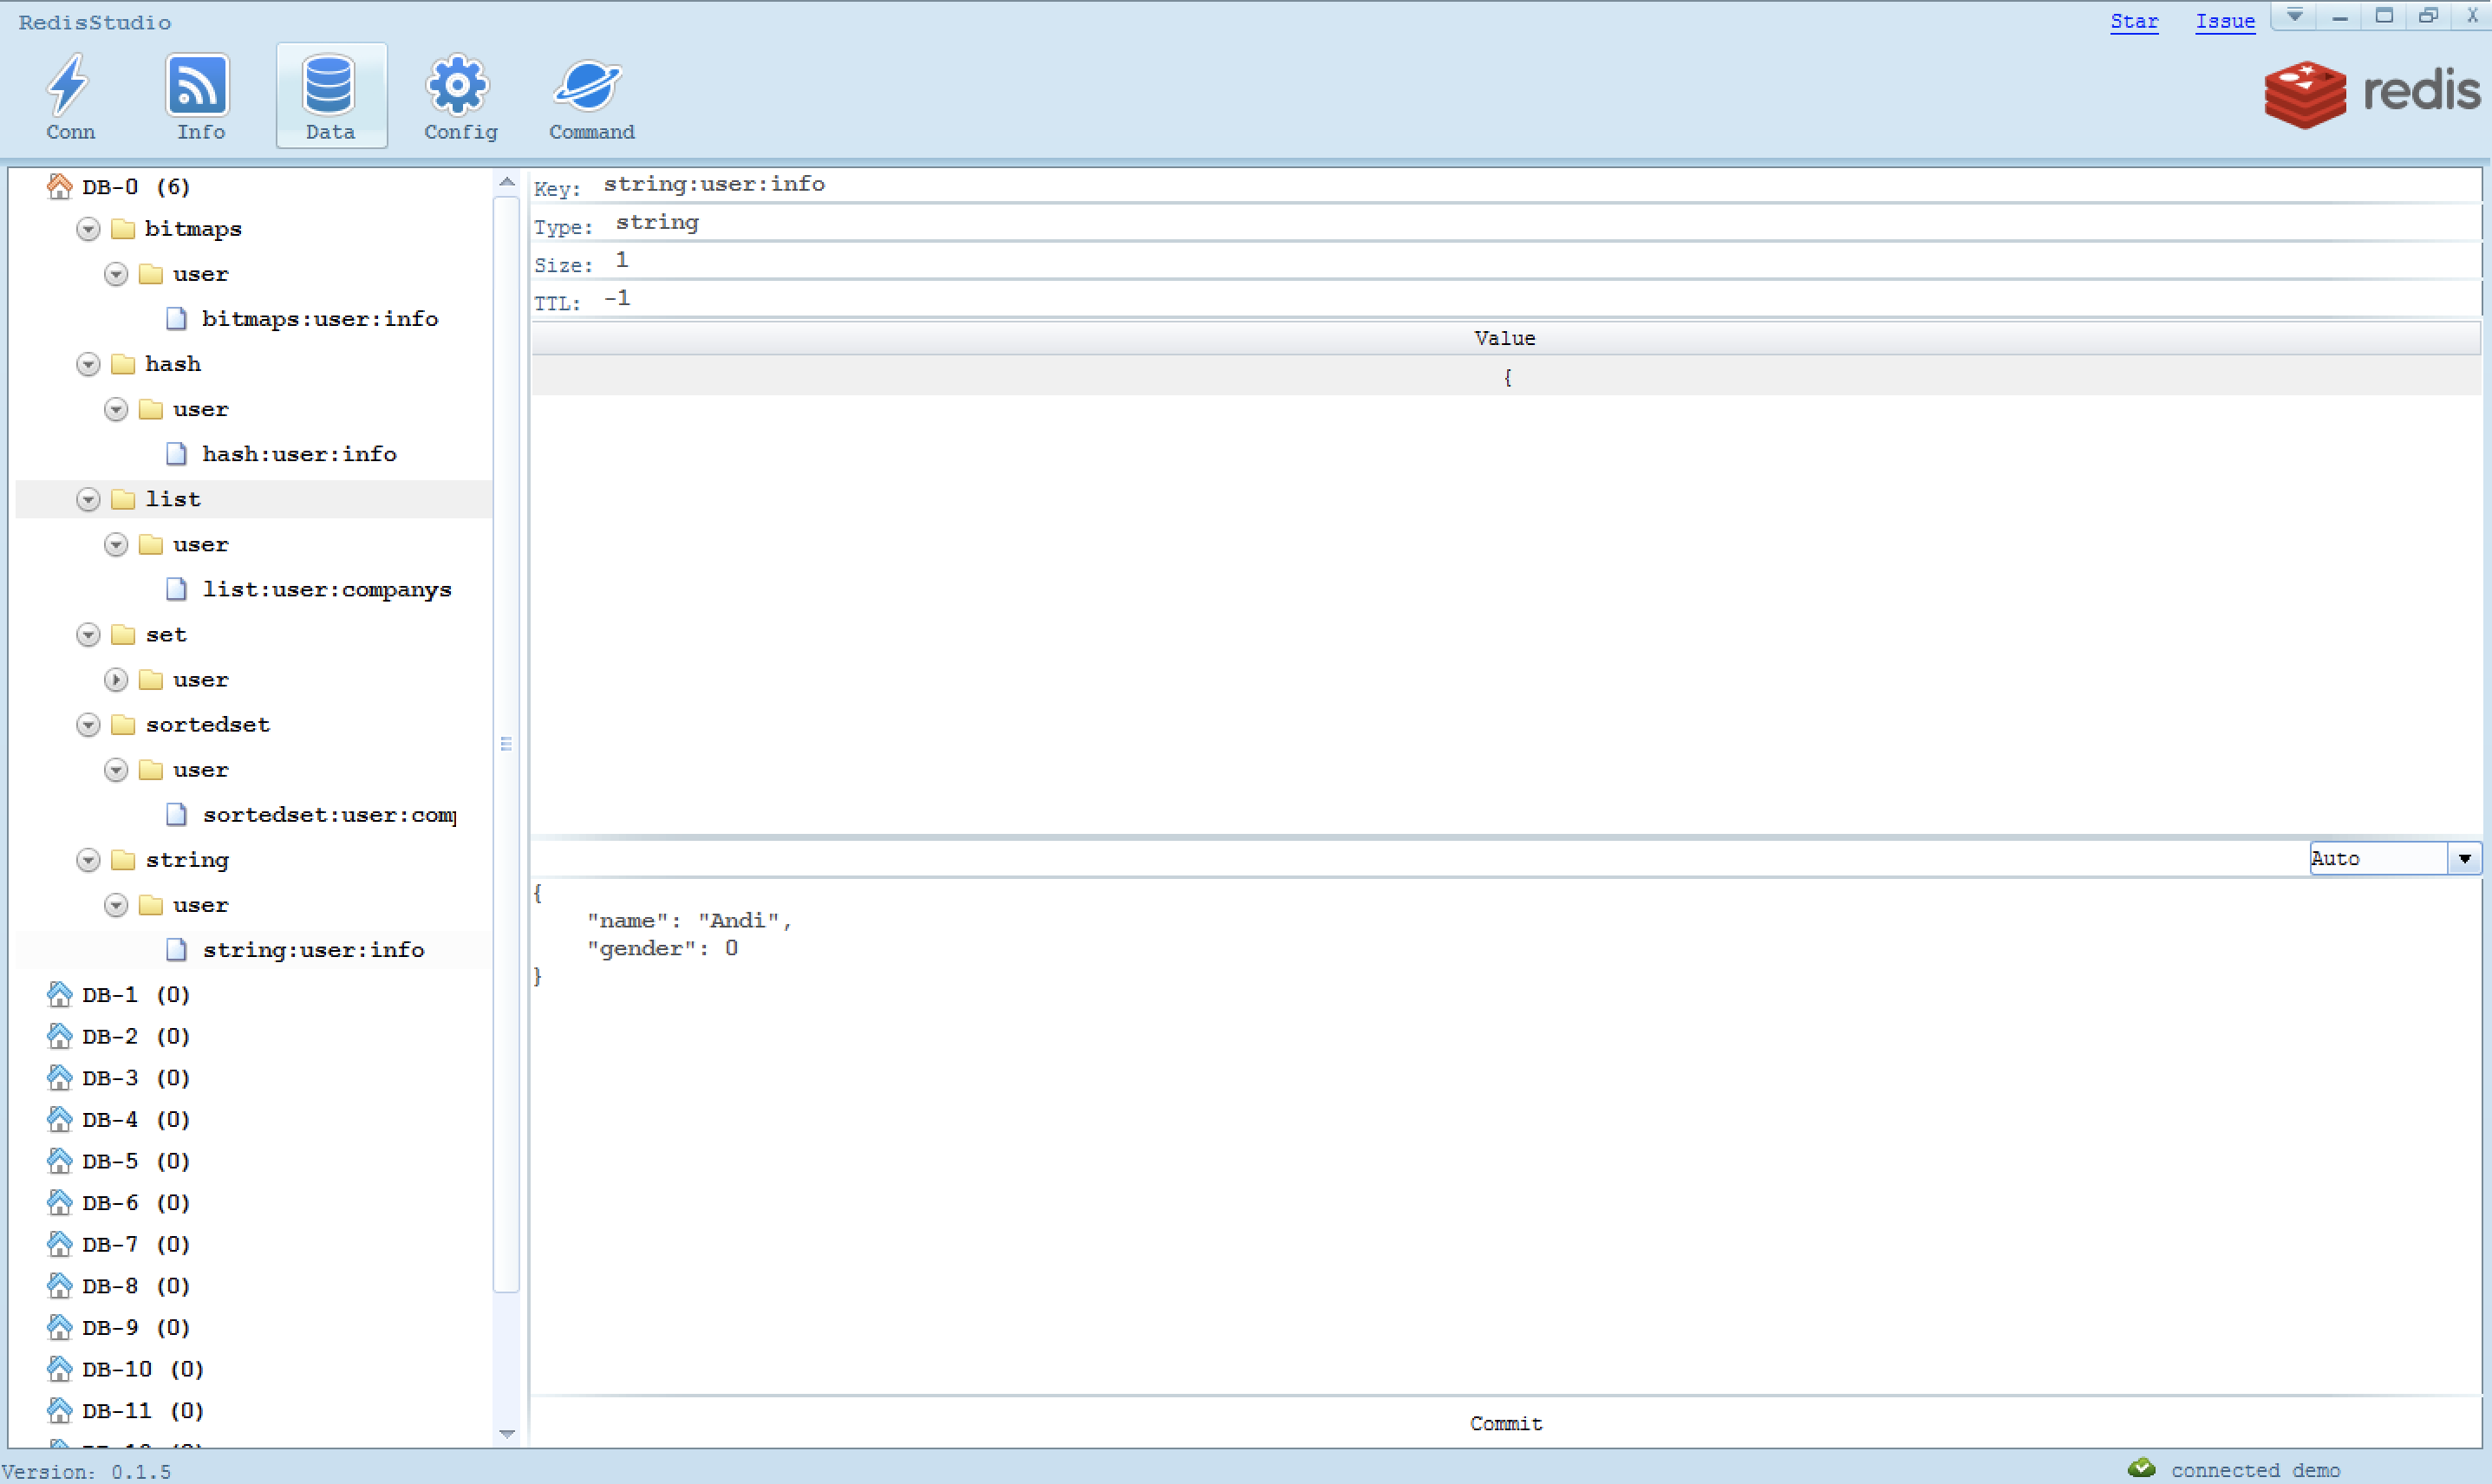Click the Value column header

(1505, 338)
